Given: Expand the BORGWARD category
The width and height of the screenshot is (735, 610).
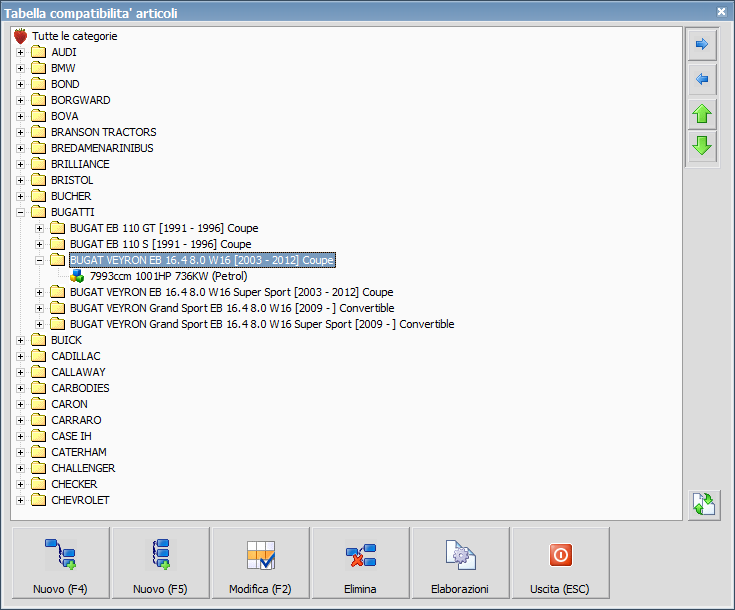Looking at the screenshot, I should 20,100.
